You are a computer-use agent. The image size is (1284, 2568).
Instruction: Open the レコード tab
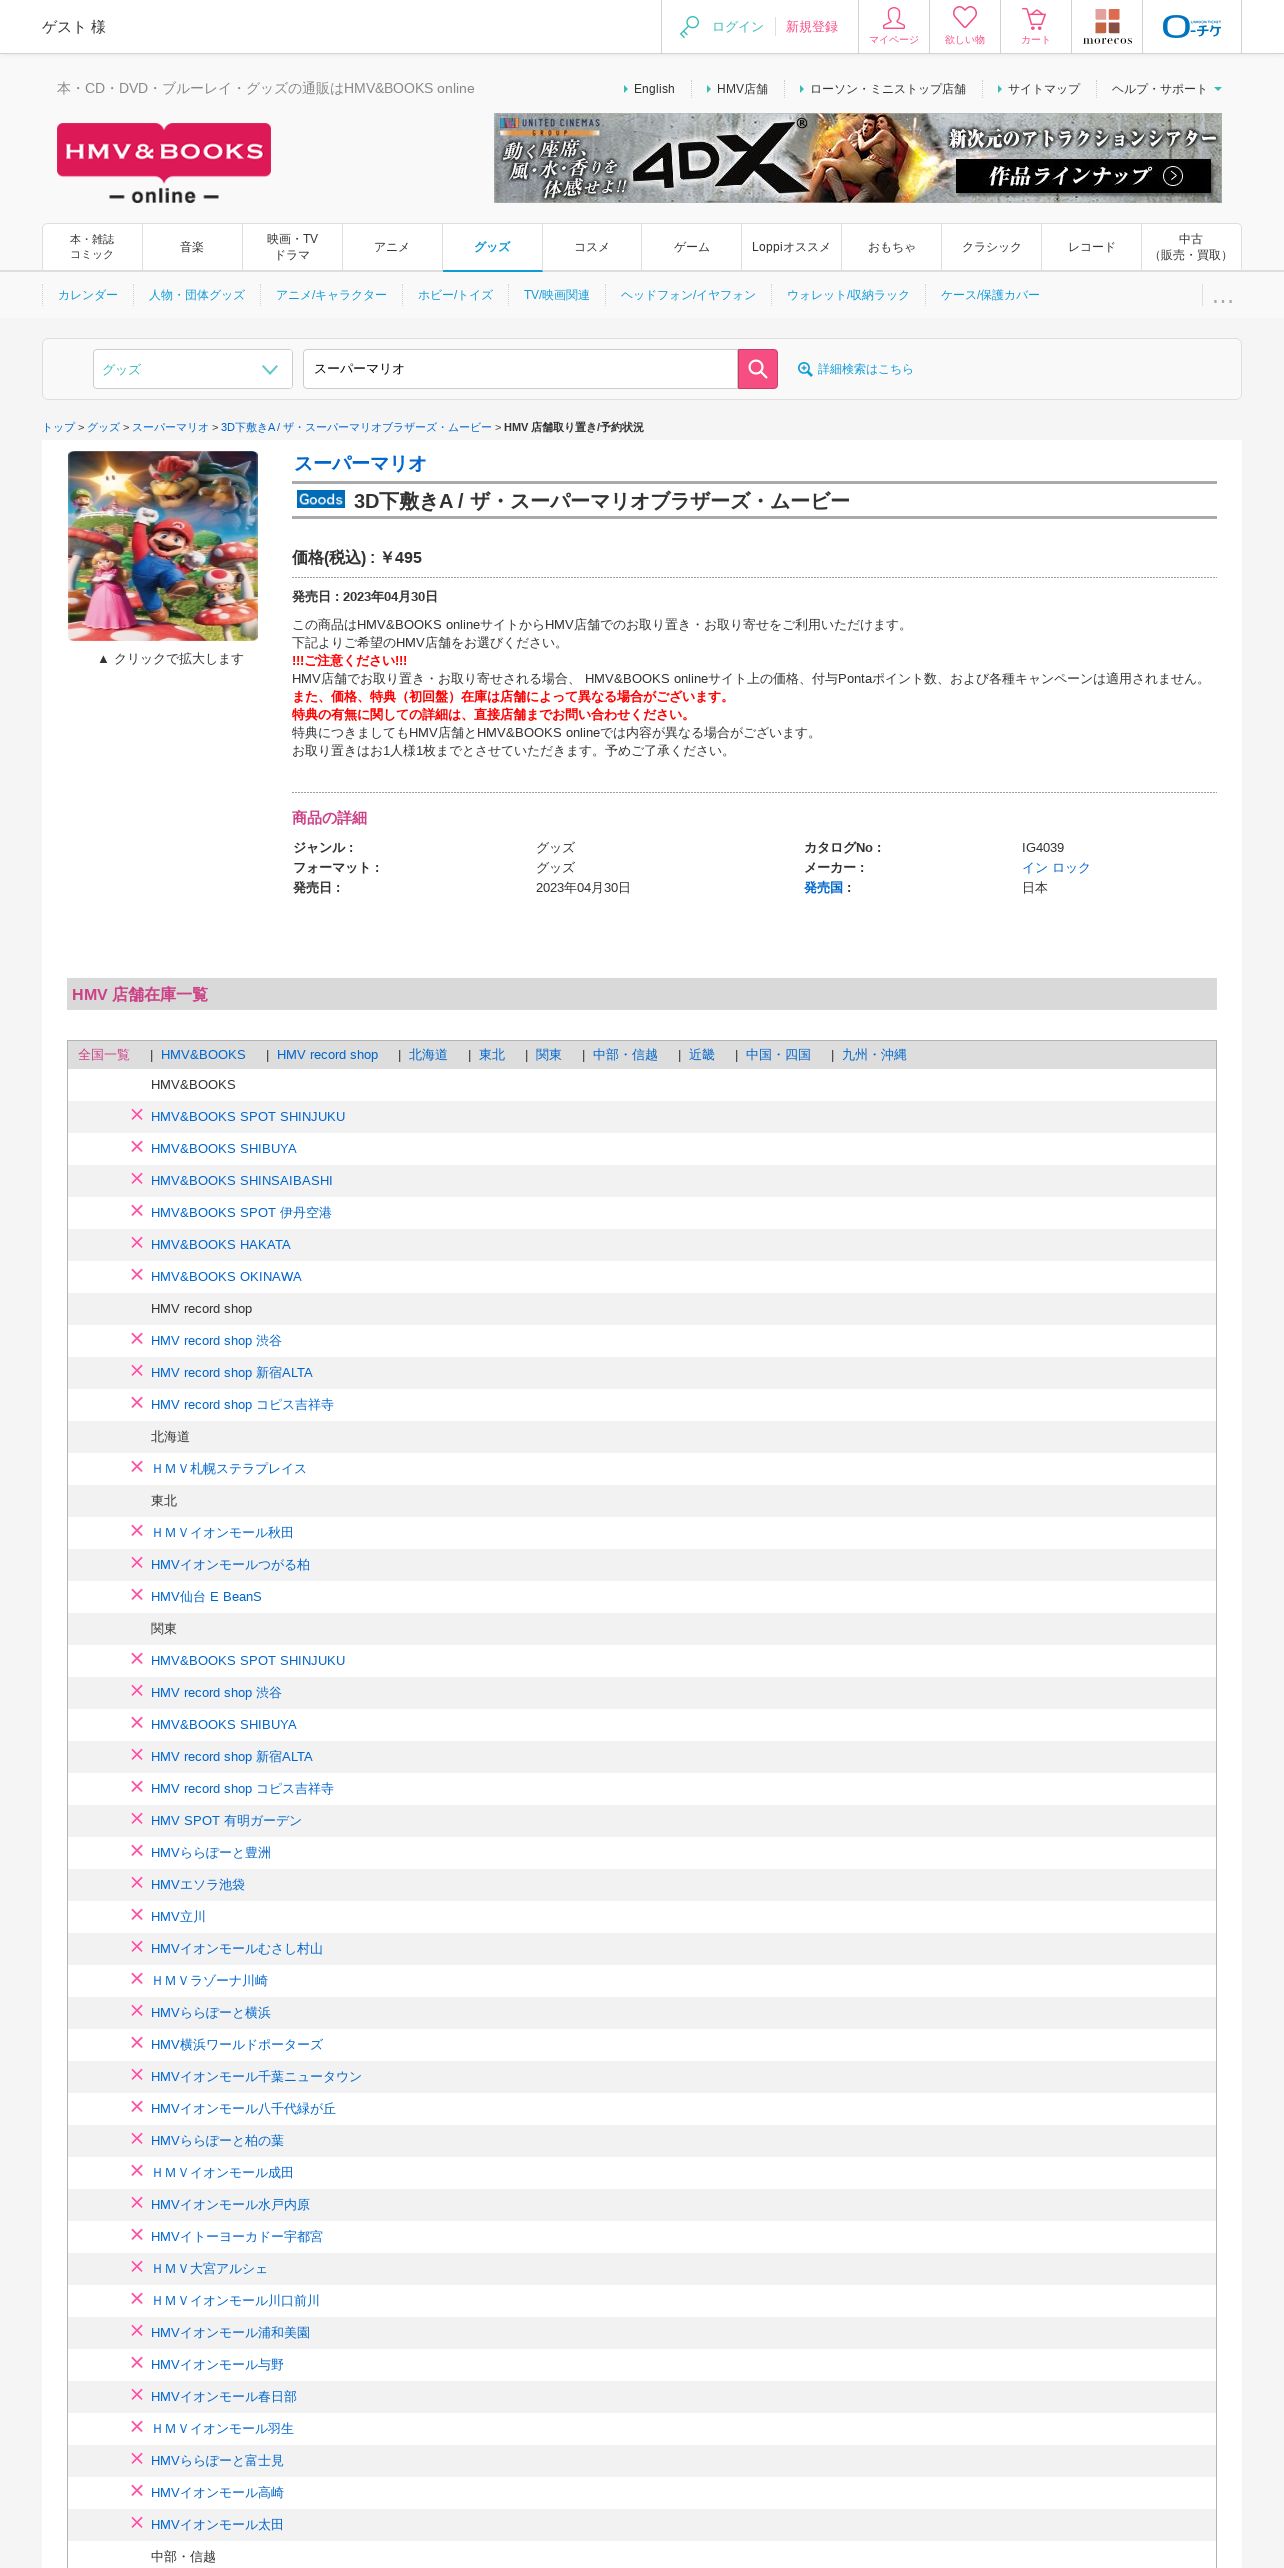pos(1091,247)
